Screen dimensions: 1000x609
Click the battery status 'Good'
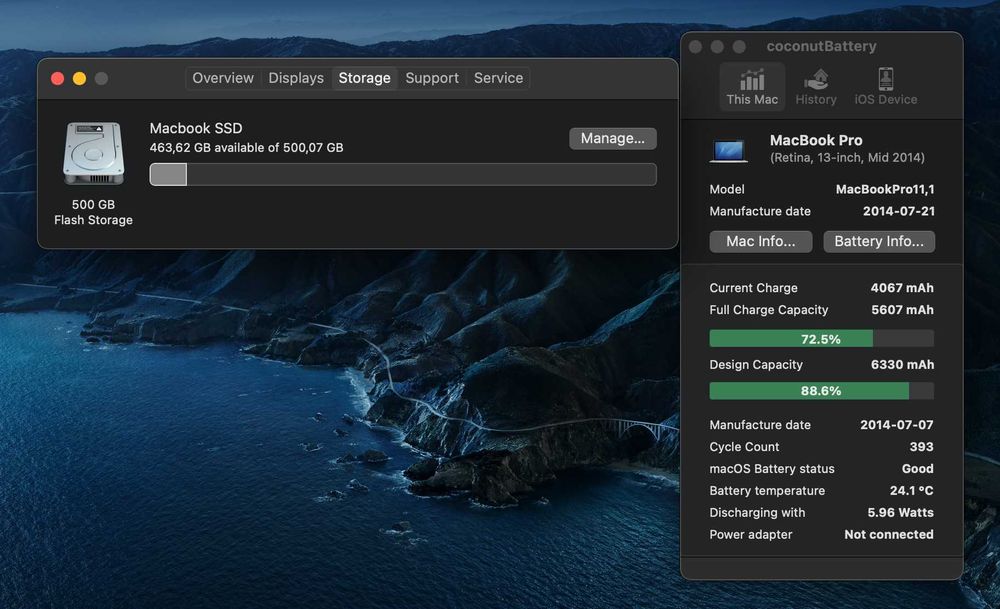pos(917,469)
